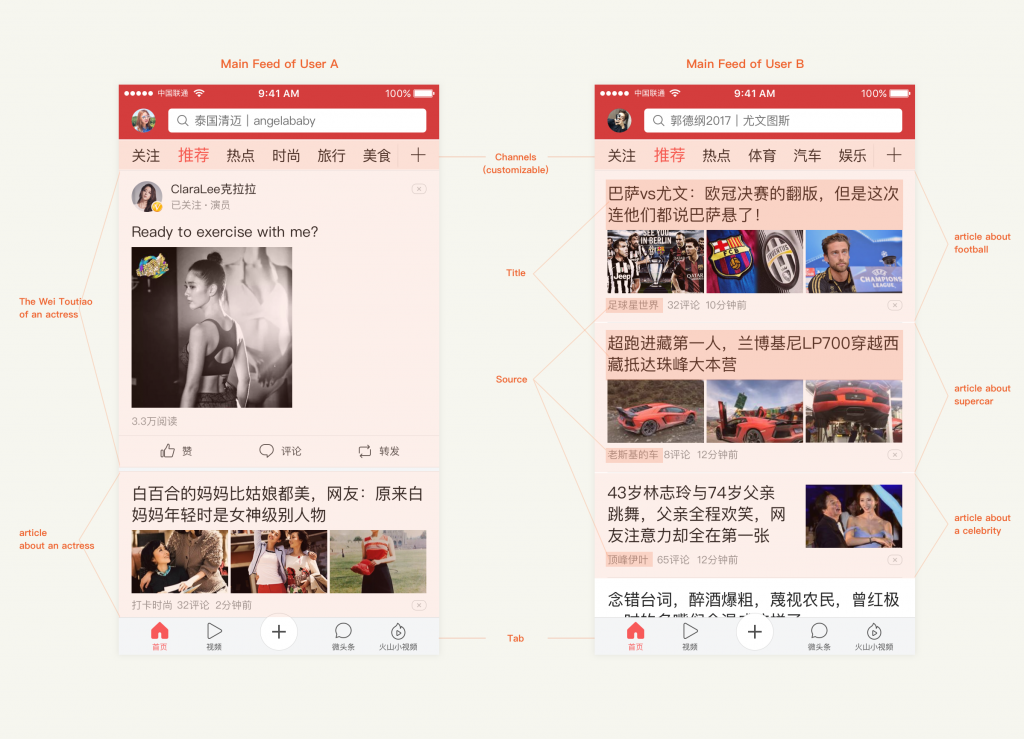Dismiss the ClaraLee post with its x button

418,189
